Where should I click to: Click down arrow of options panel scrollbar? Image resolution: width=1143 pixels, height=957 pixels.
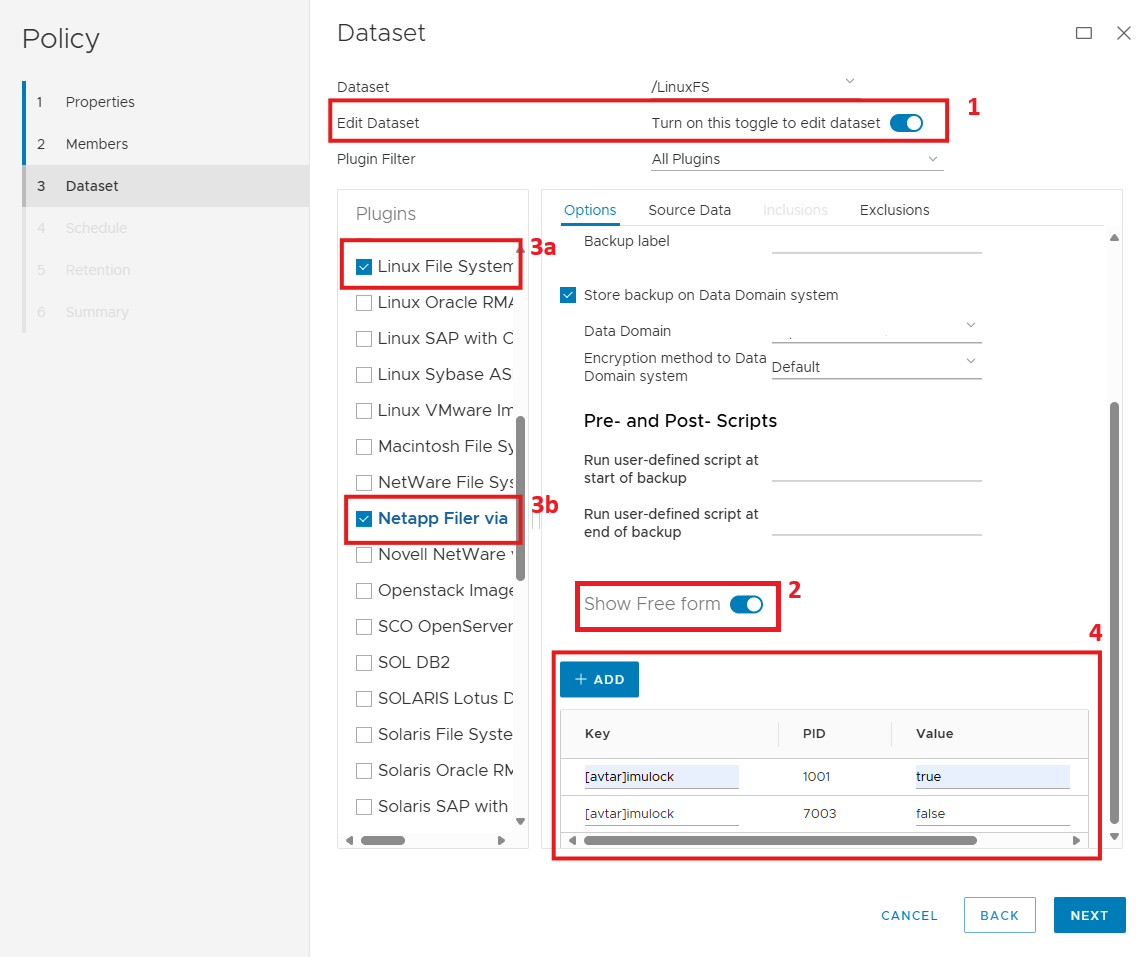pos(1115,836)
